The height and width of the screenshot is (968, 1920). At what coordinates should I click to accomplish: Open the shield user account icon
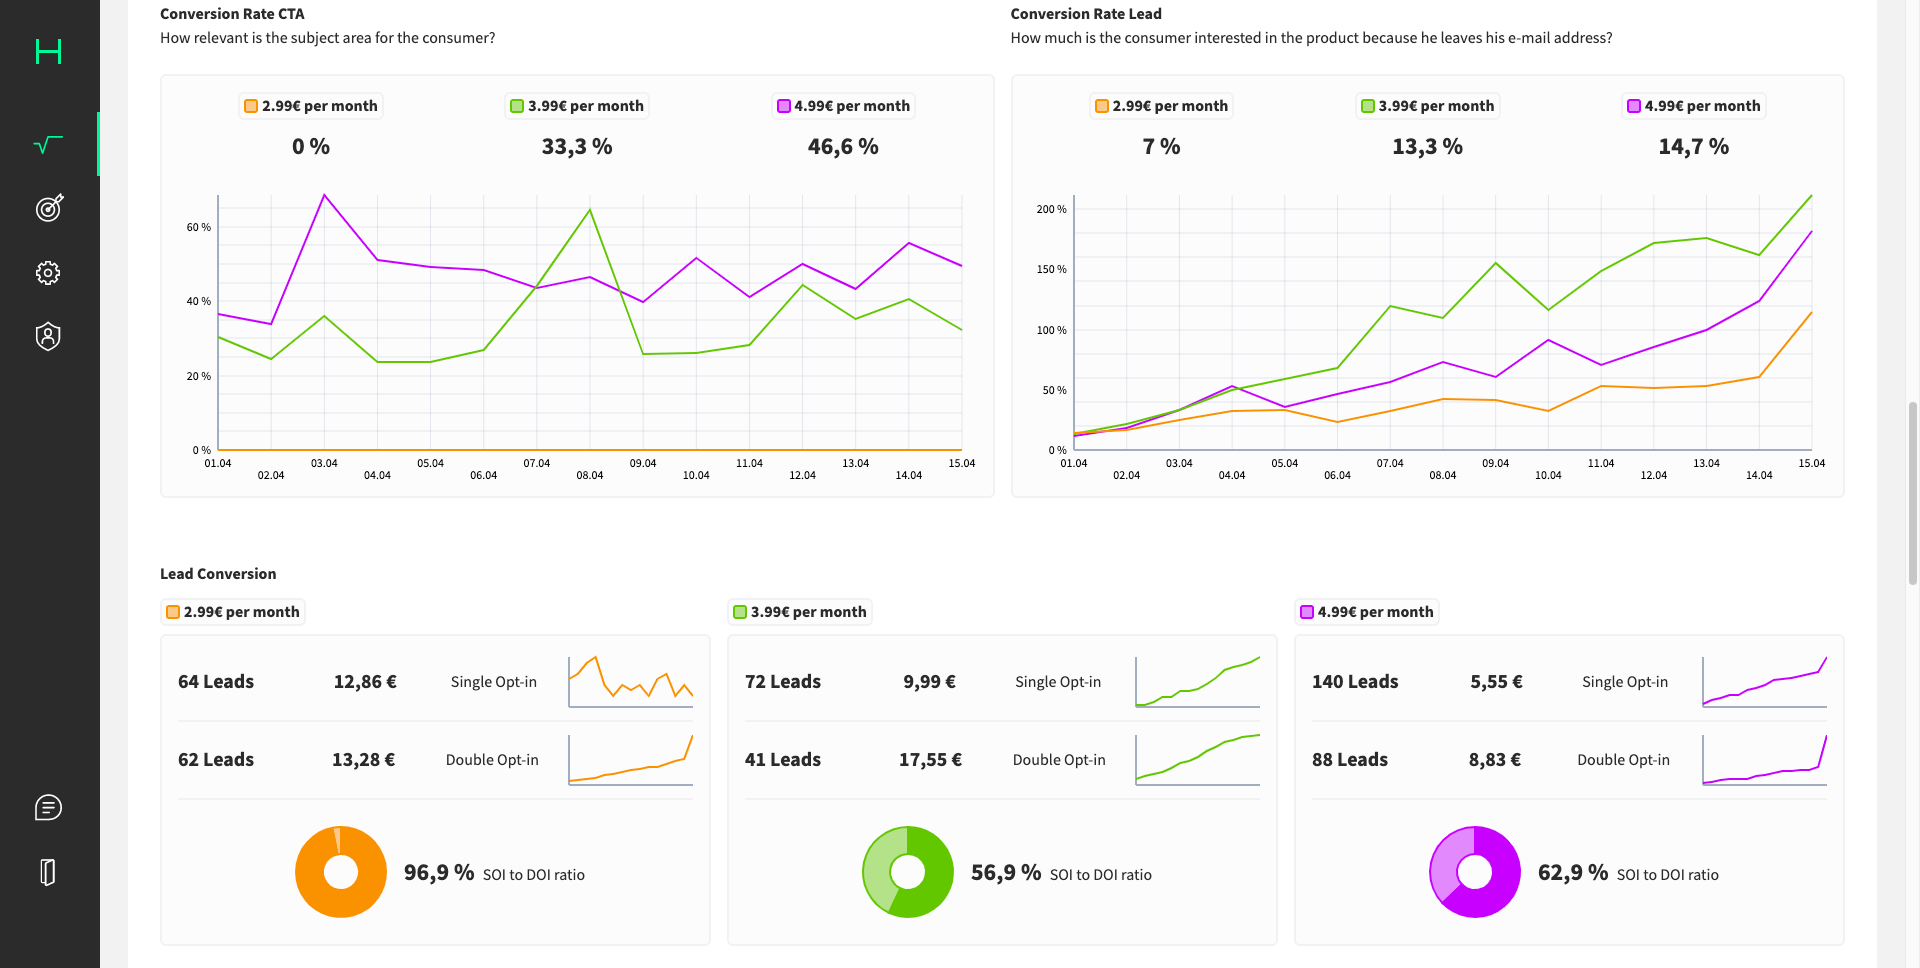point(48,336)
